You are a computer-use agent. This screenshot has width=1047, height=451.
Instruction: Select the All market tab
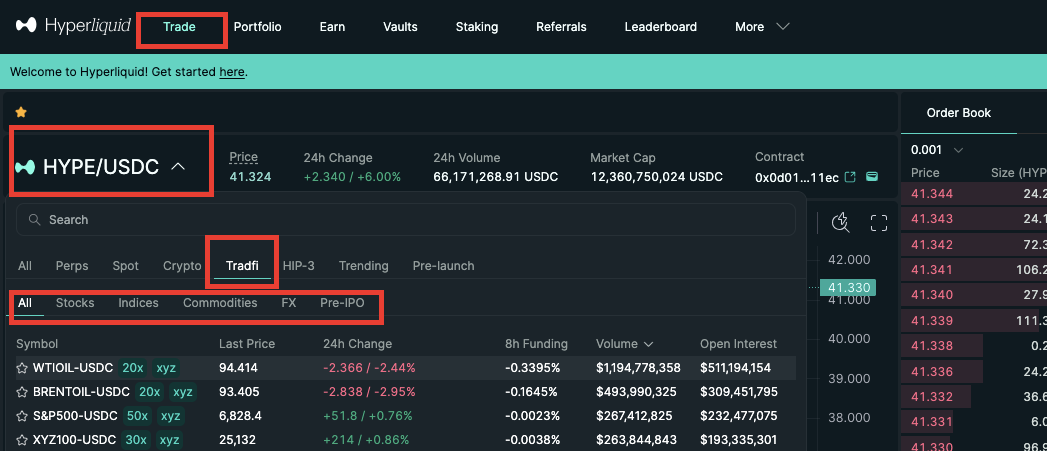[x=25, y=266]
